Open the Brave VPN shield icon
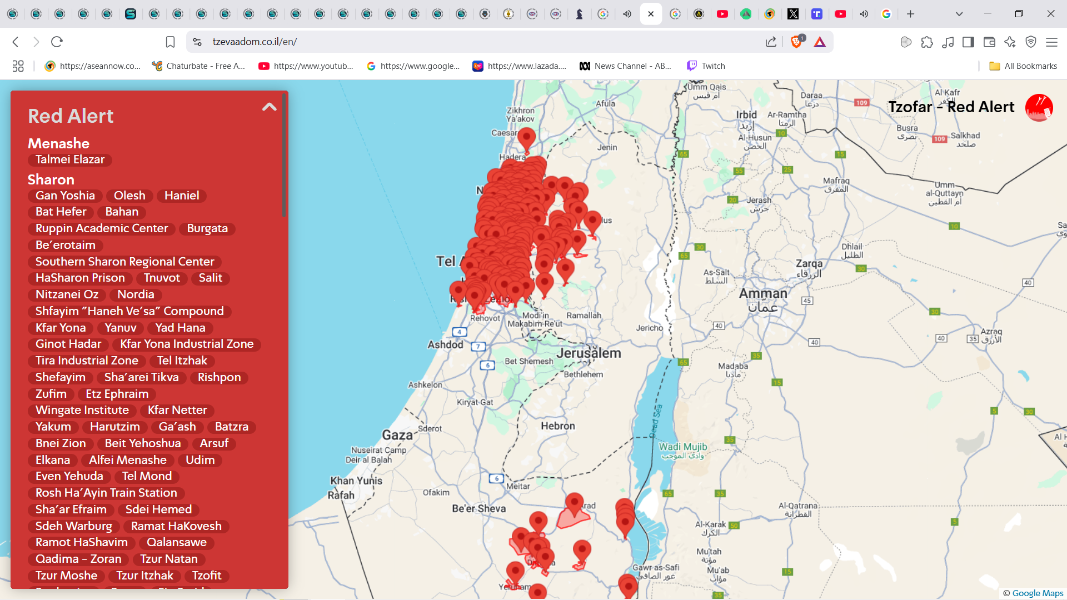This screenshot has width=1067, height=600. point(1031,41)
